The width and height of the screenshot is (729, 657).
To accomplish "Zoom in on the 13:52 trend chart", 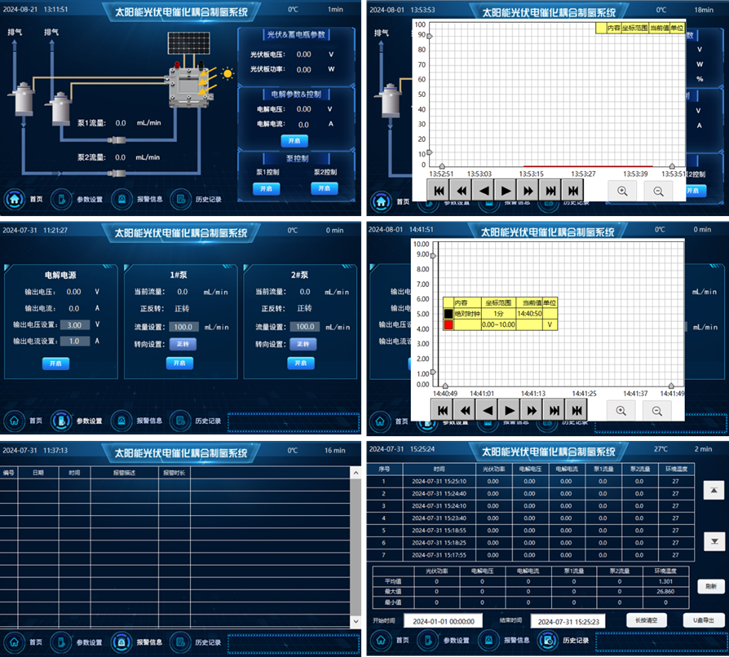I will click(x=622, y=190).
